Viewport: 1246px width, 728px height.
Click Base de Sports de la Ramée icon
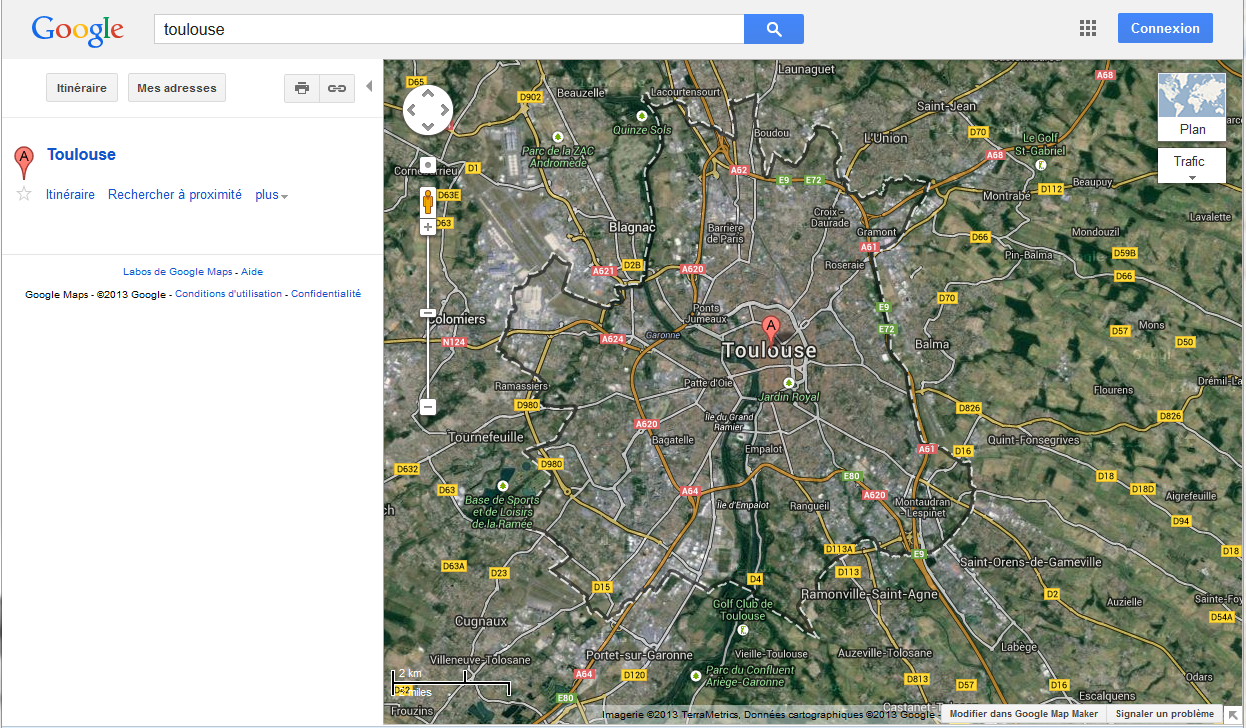502,486
